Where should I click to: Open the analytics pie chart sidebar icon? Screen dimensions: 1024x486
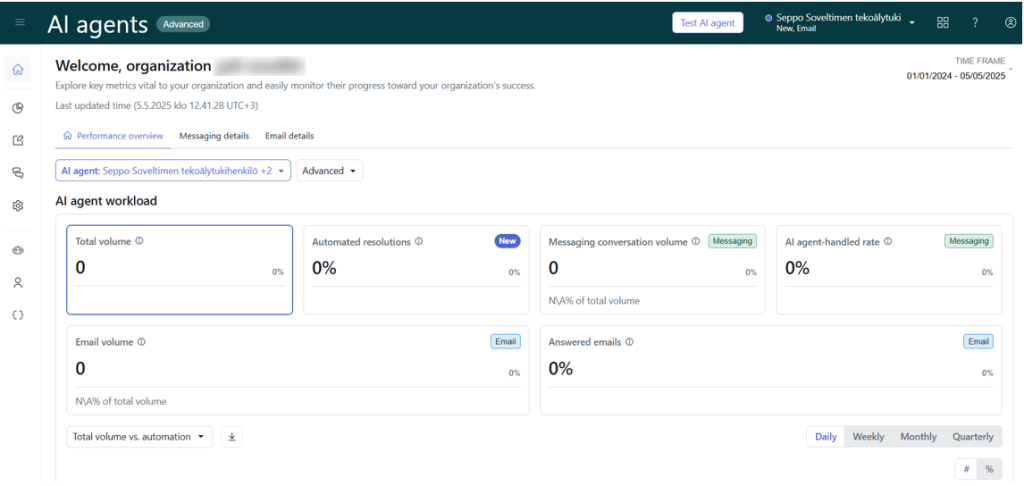[x=18, y=108]
